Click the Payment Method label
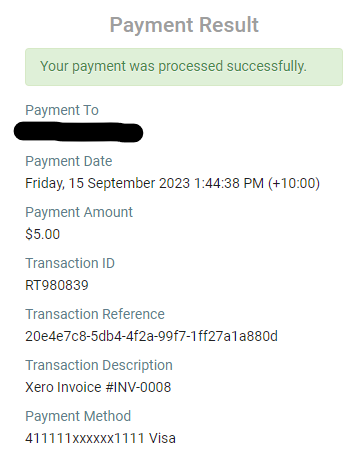This screenshot has width=362, height=452. [x=78, y=416]
